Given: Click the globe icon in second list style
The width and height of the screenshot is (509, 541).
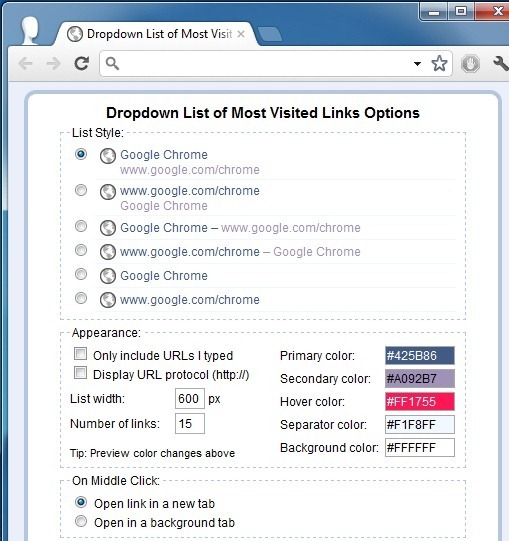Looking at the screenshot, I should pyautogui.click(x=108, y=192).
